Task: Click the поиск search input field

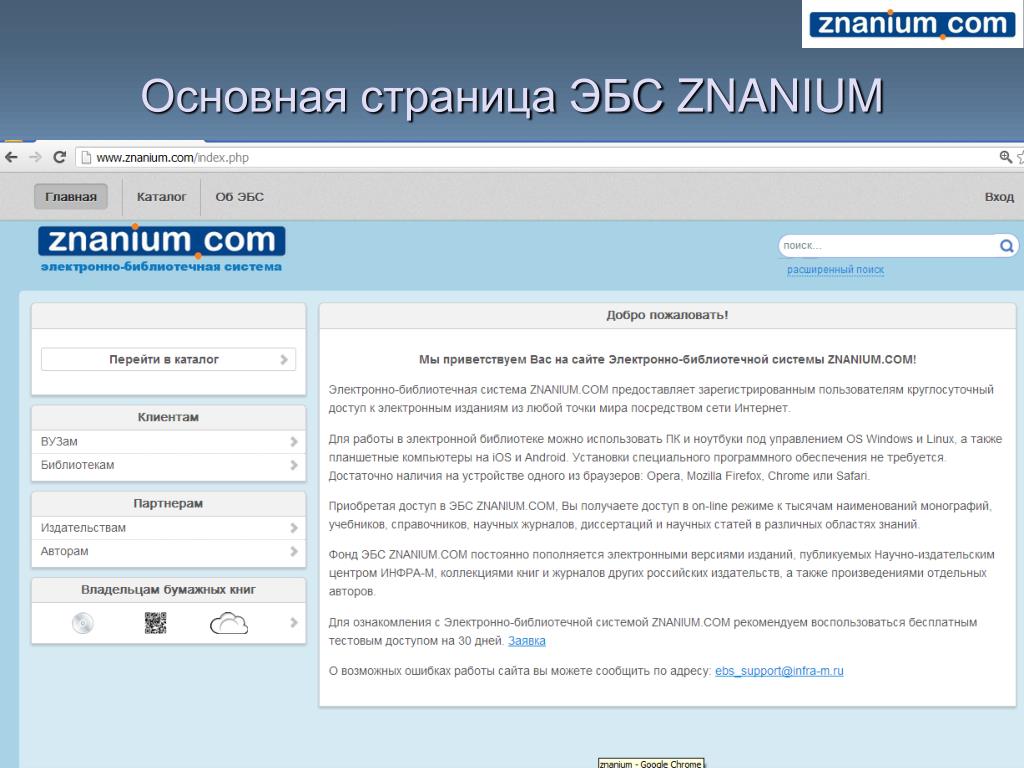Action: point(888,246)
